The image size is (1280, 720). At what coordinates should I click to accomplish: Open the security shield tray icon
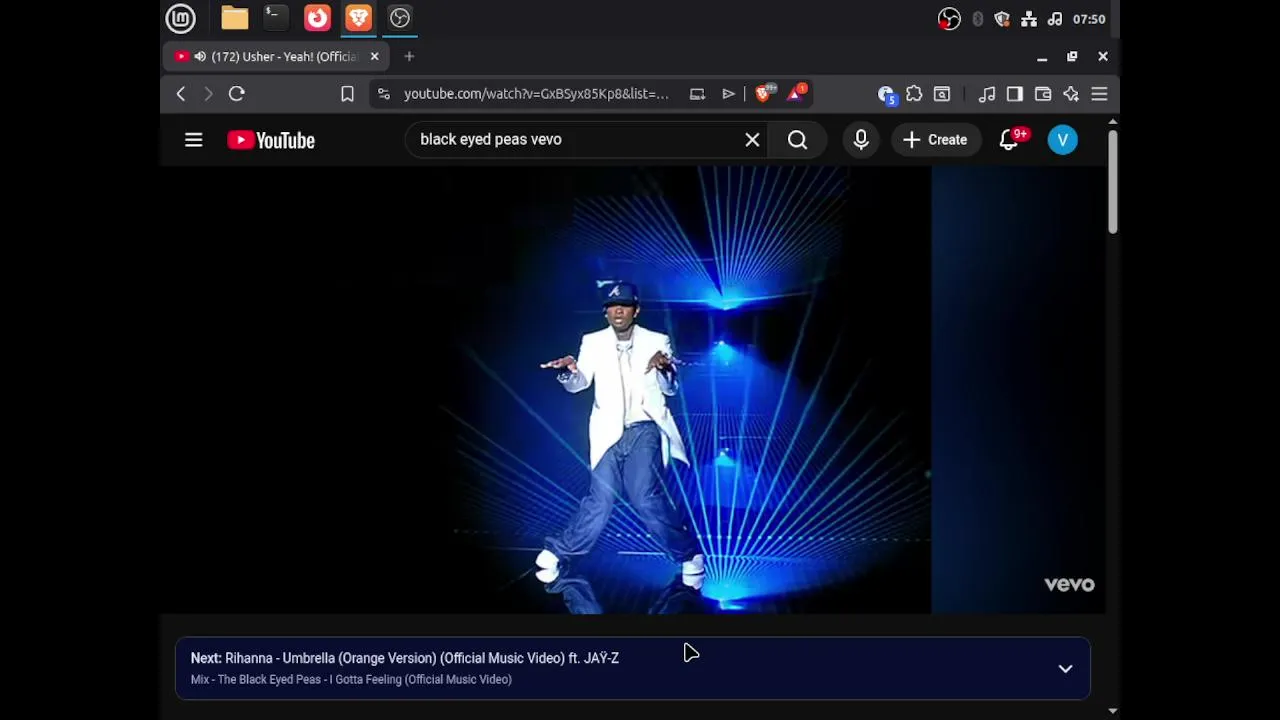pyautogui.click(x=1002, y=19)
